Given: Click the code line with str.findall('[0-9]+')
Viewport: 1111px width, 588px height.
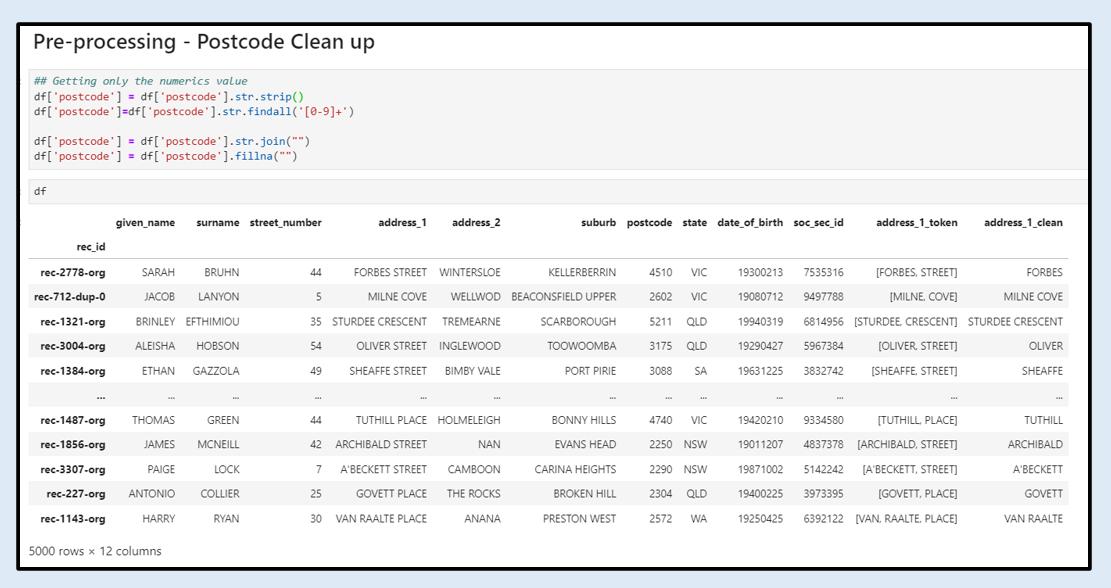Looking at the screenshot, I should pyautogui.click(x=193, y=111).
